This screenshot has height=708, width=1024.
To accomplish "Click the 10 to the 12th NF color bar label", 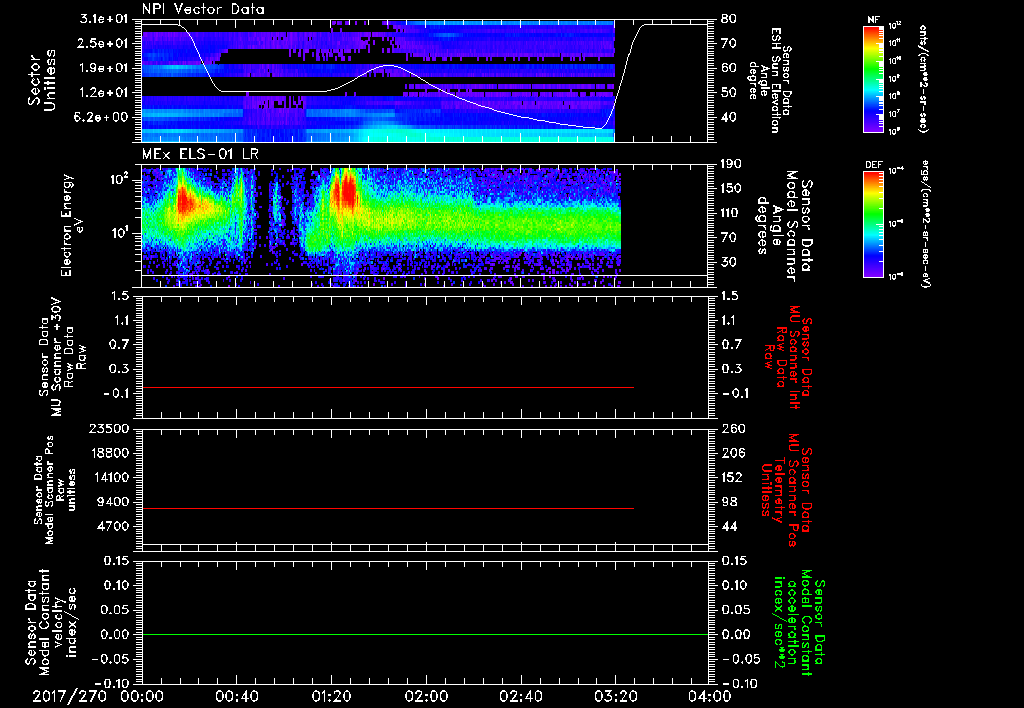I will point(895,25).
